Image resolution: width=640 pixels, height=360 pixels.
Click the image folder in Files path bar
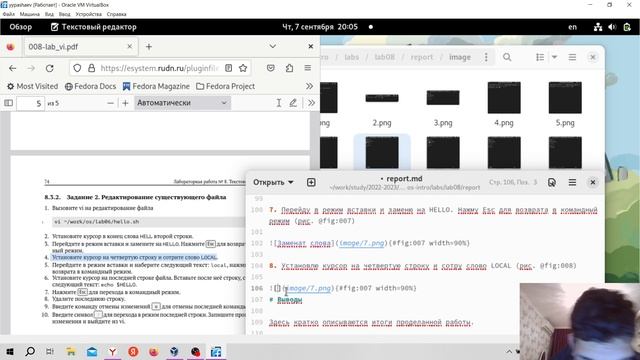[x=460, y=57]
